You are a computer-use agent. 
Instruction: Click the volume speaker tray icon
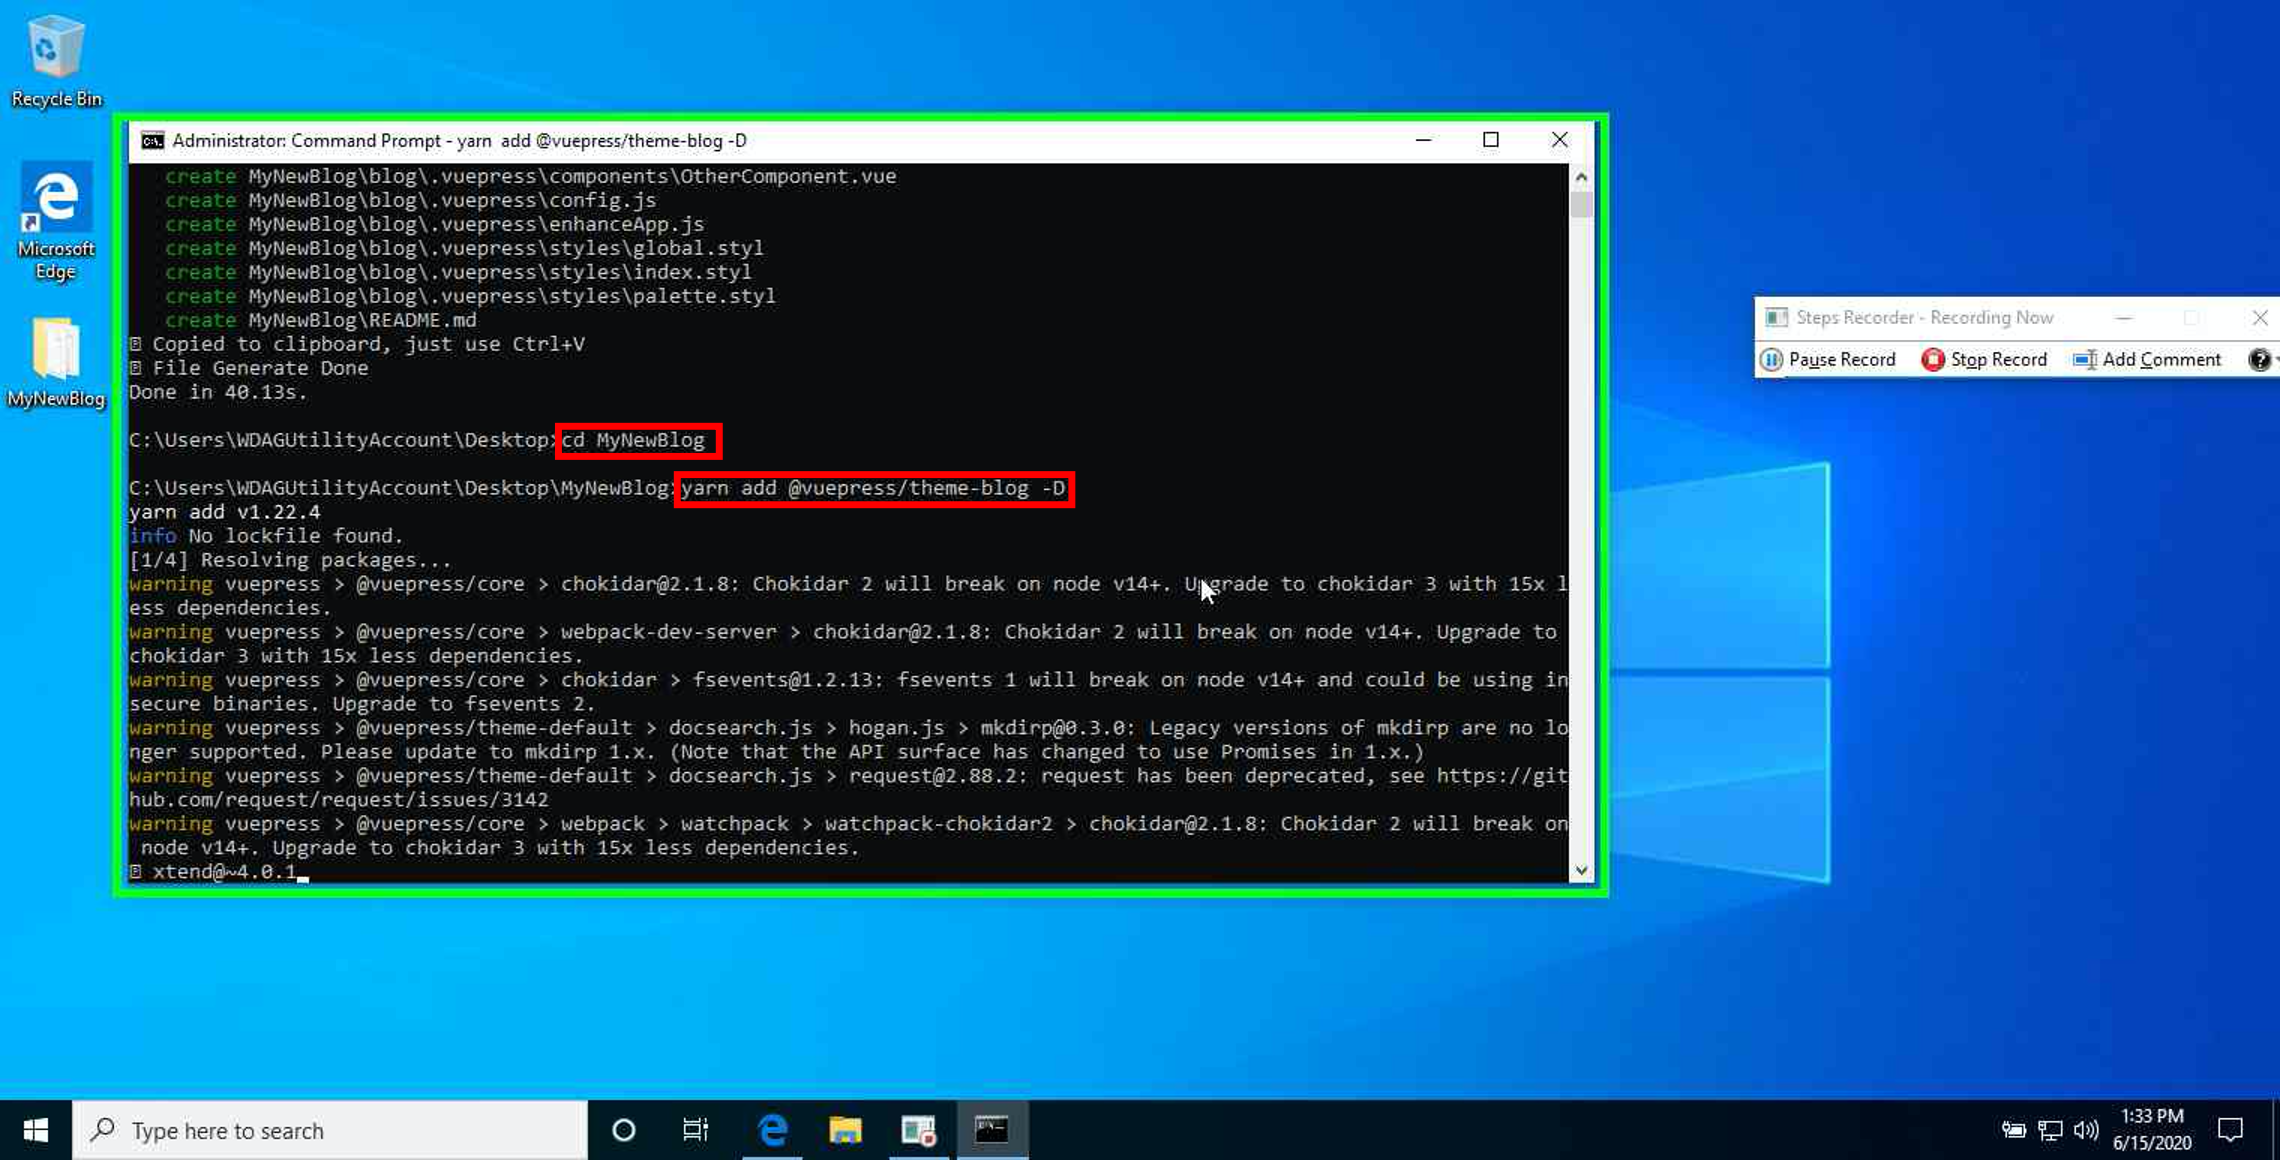click(2085, 1130)
